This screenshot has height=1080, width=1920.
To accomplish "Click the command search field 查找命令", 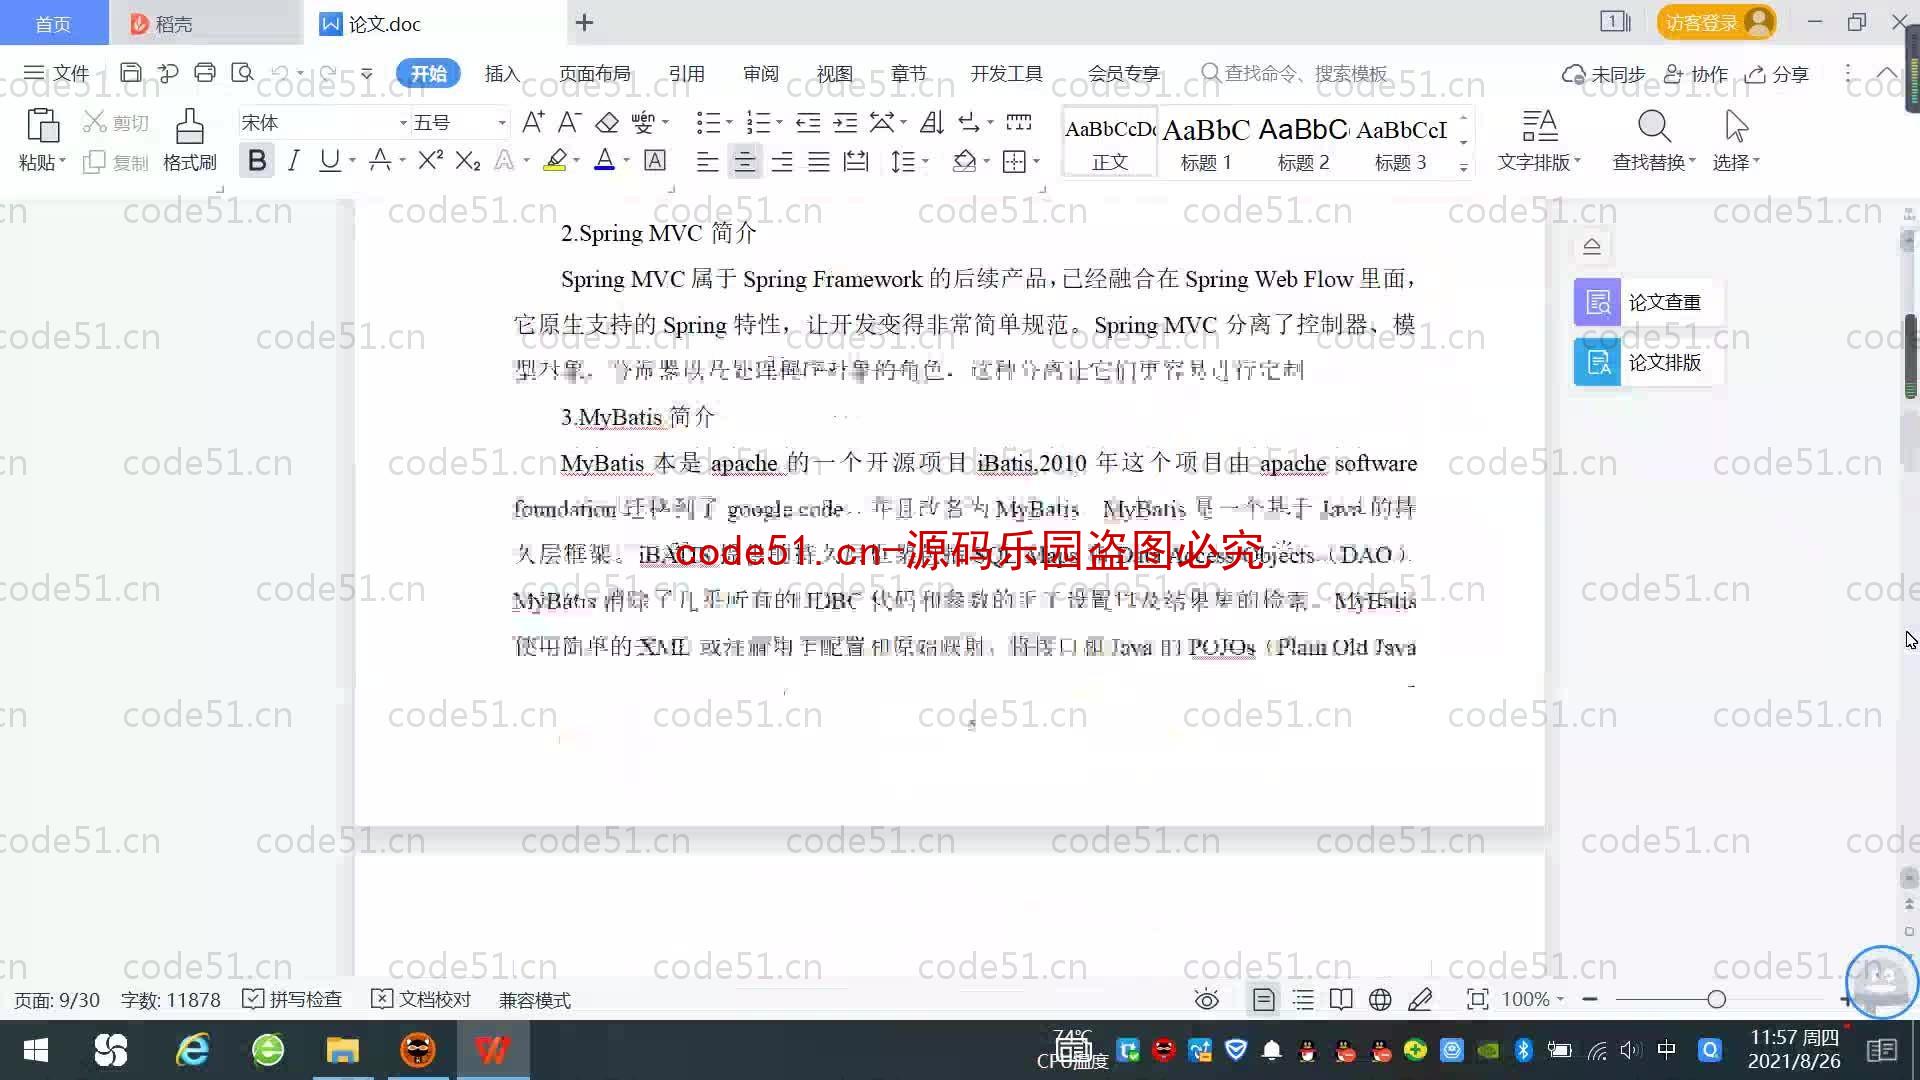I will coord(1295,74).
